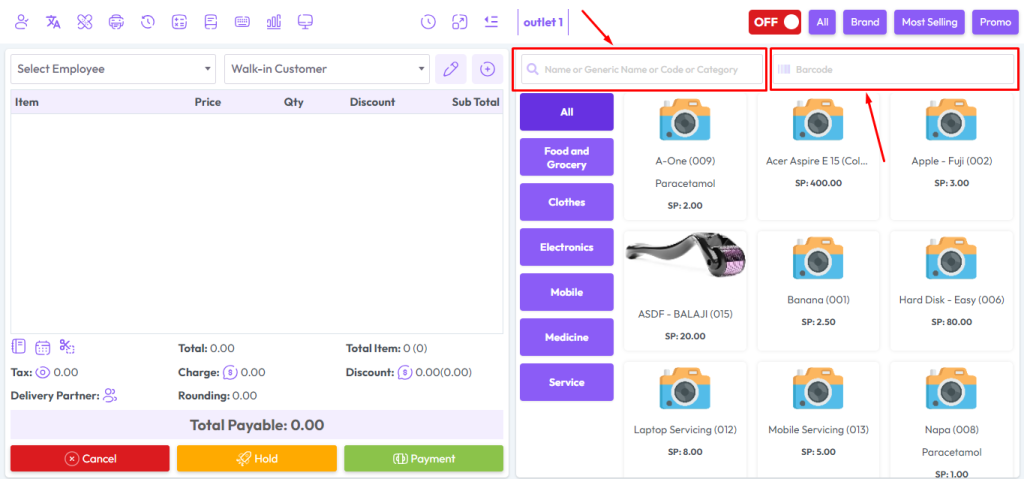Viewport: 1024px width, 479px height.
Task: Open the keyboard shortcuts icon
Action: point(242,22)
